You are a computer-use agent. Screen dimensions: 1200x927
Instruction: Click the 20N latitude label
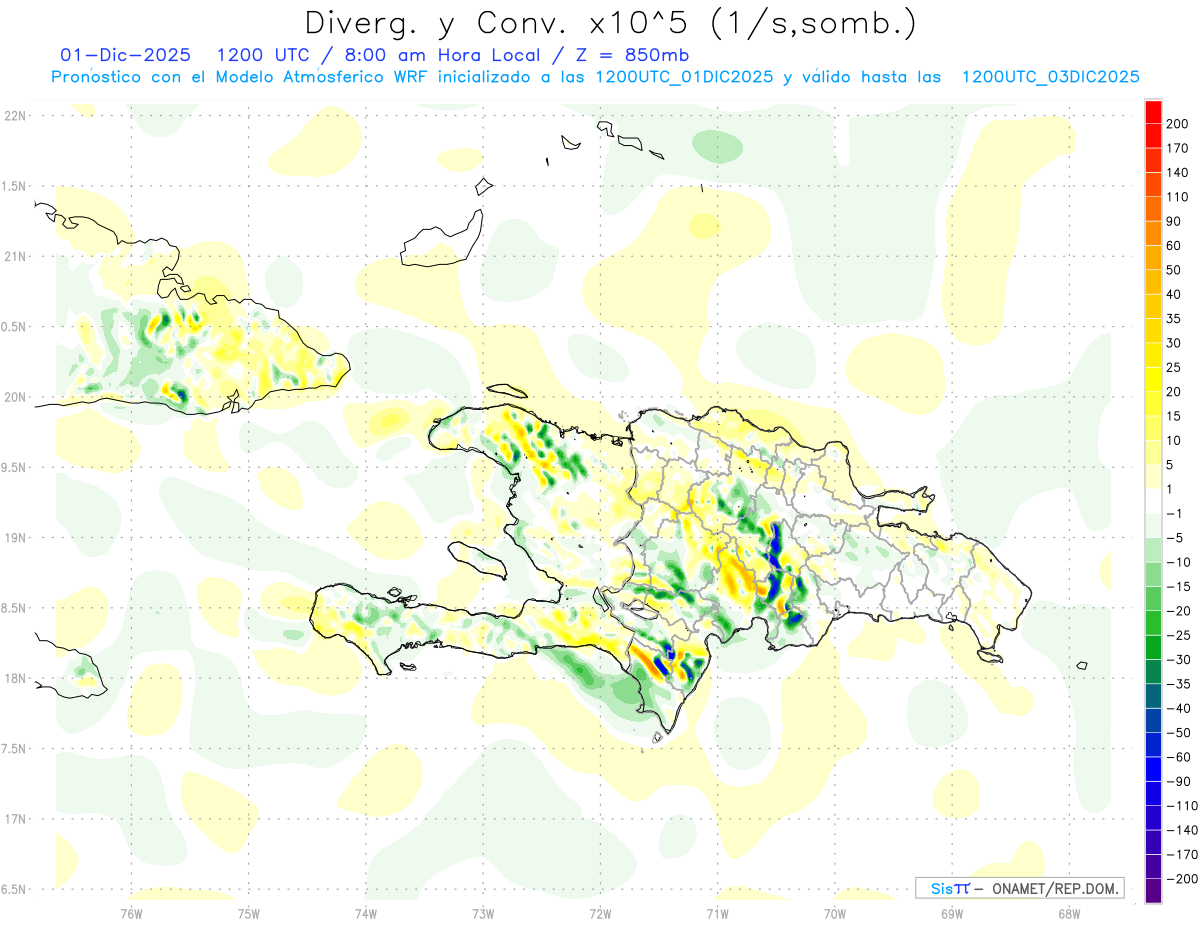click(15, 397)
